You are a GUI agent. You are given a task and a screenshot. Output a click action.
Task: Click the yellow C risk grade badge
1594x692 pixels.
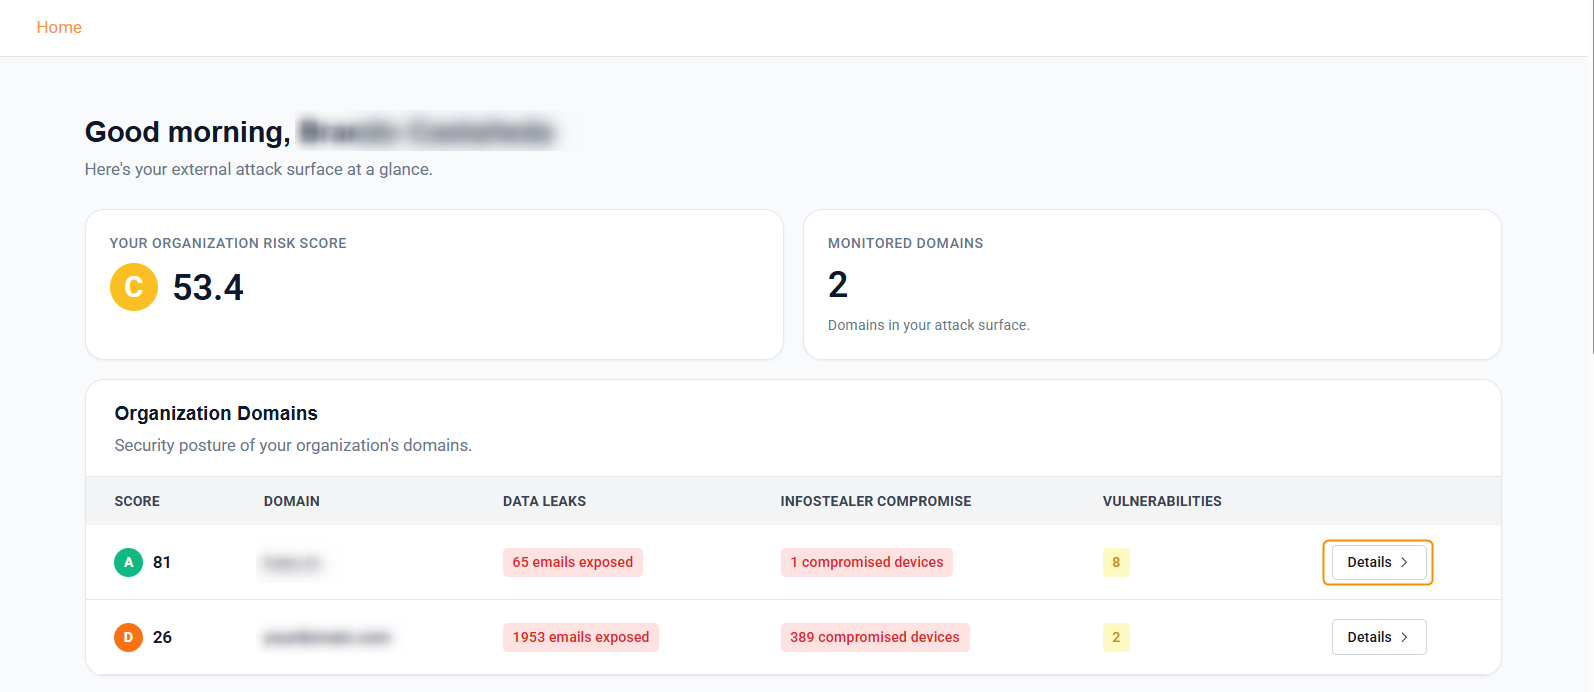point(134,287)
